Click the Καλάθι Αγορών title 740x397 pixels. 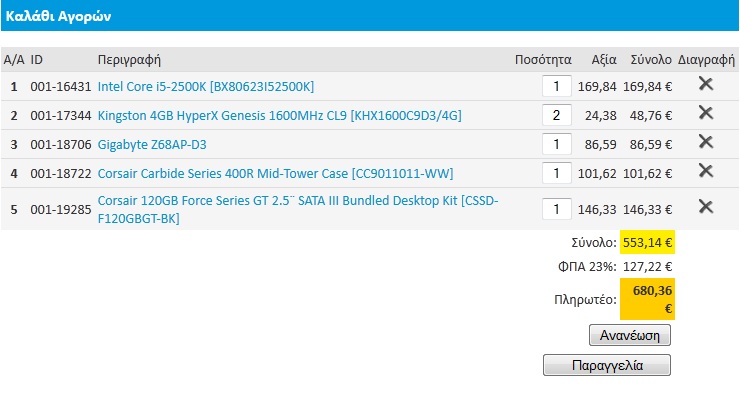tap(59, 16)
